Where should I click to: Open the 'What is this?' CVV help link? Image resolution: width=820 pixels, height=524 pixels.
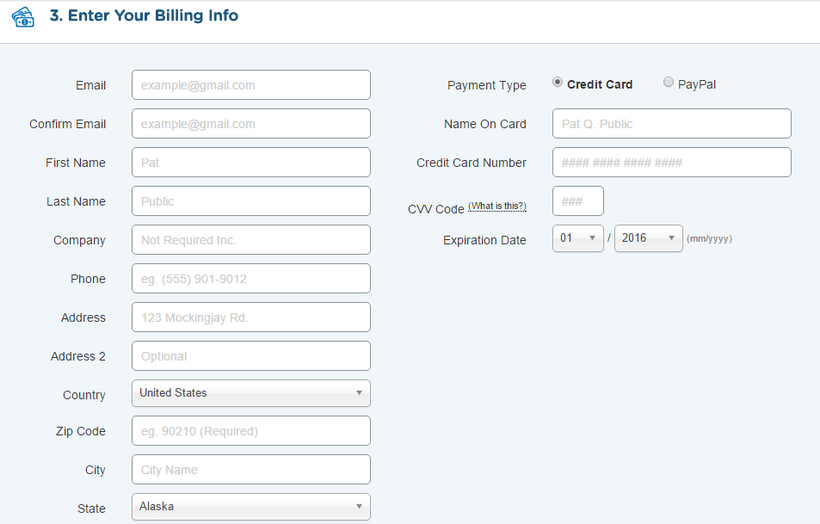point(497,206)
